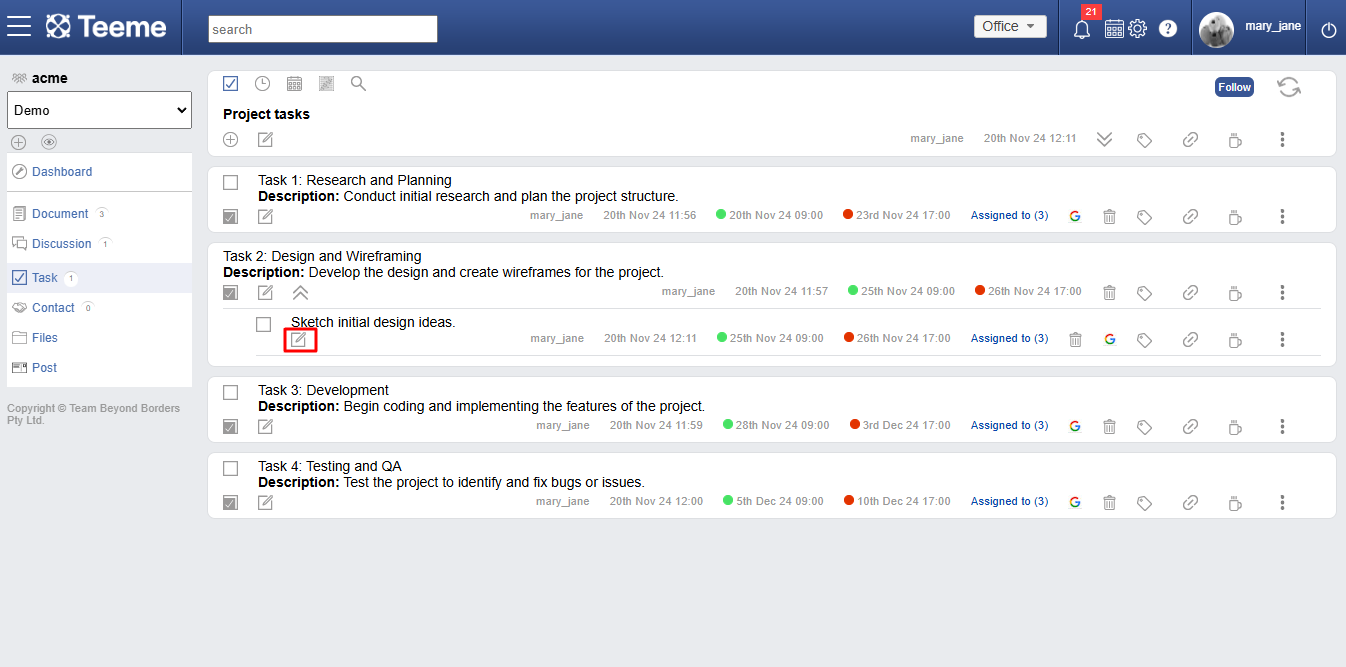
Task: Click the search magnifier icon above Project tasks
Action: 358,84
